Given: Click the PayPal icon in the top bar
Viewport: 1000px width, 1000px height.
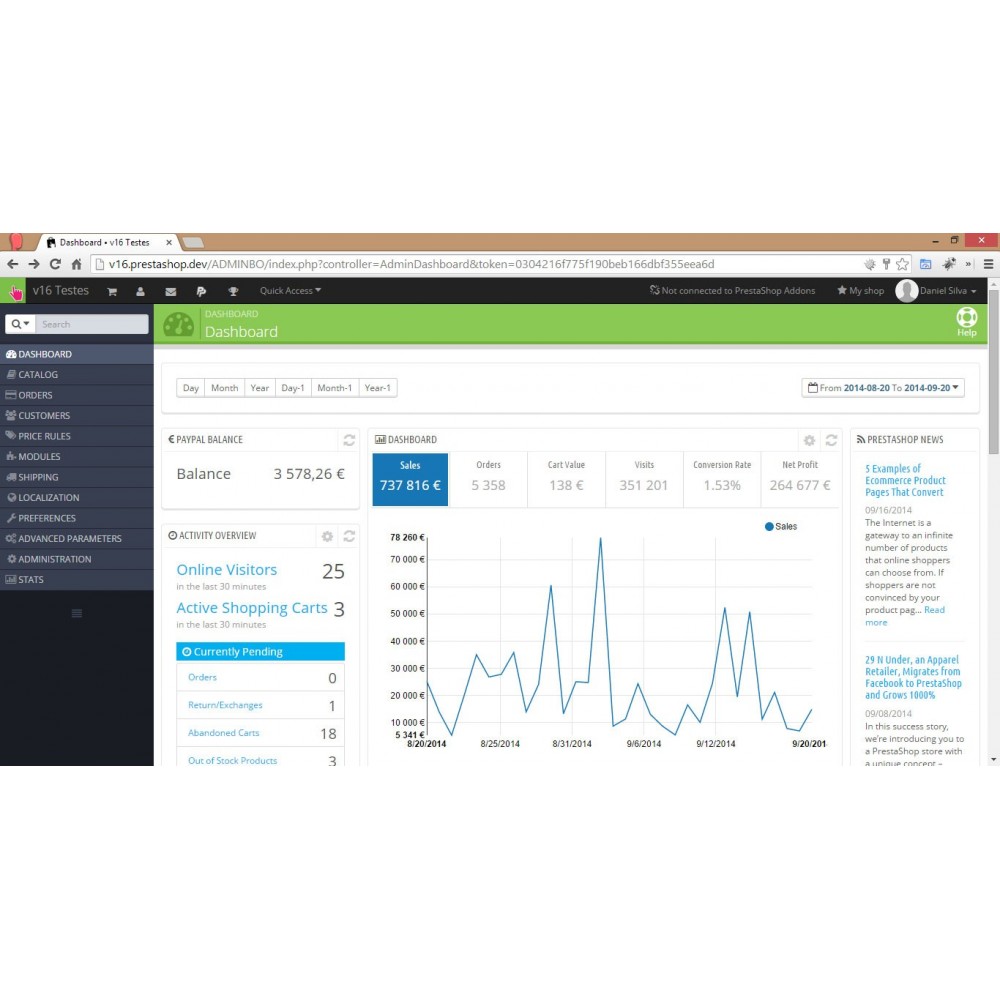Looking at the screenshot, I should click(201, 291).
